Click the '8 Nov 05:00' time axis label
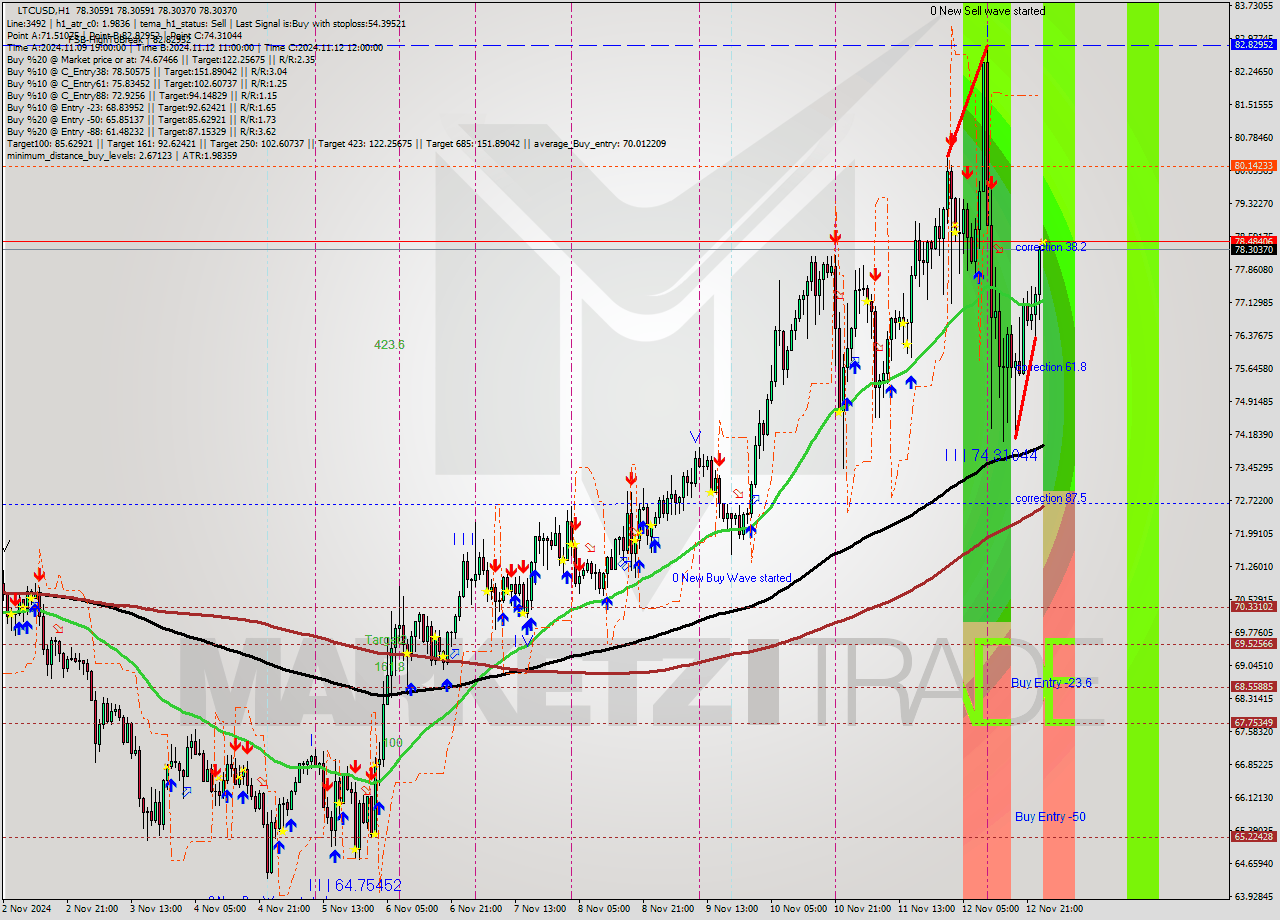 tap(605, 909)
